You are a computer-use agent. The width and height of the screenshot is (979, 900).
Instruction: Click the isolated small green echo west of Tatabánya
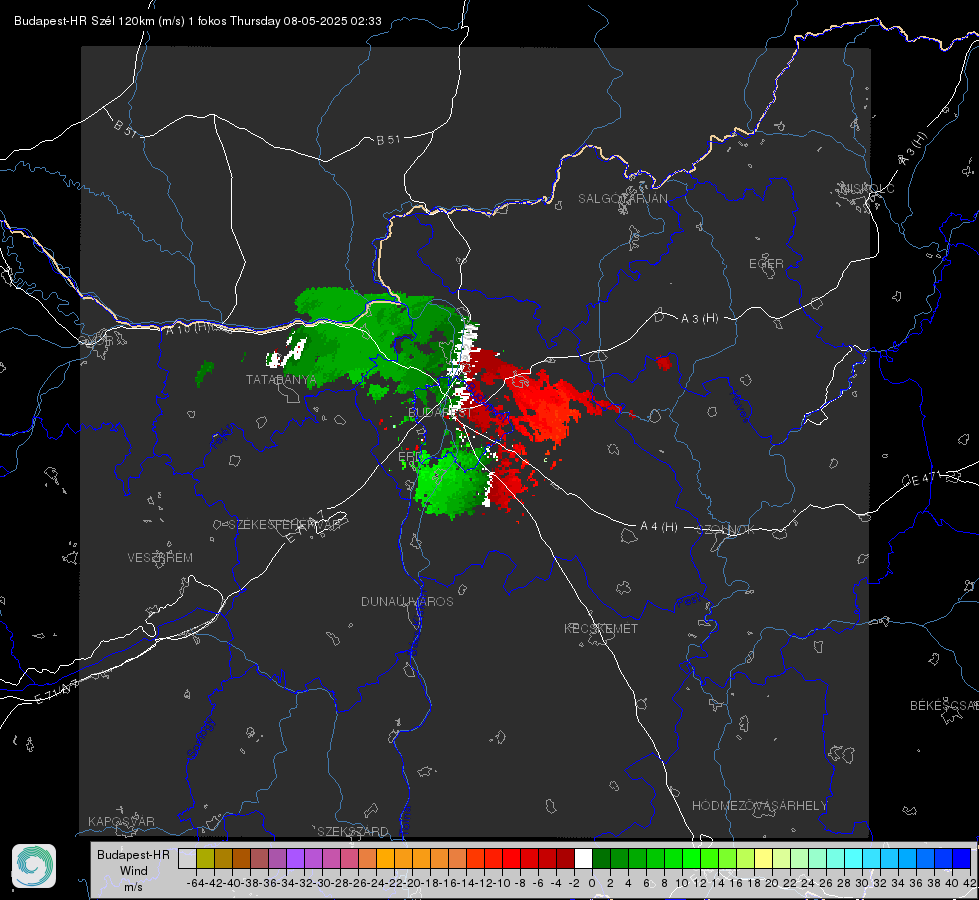pos(204,373)
